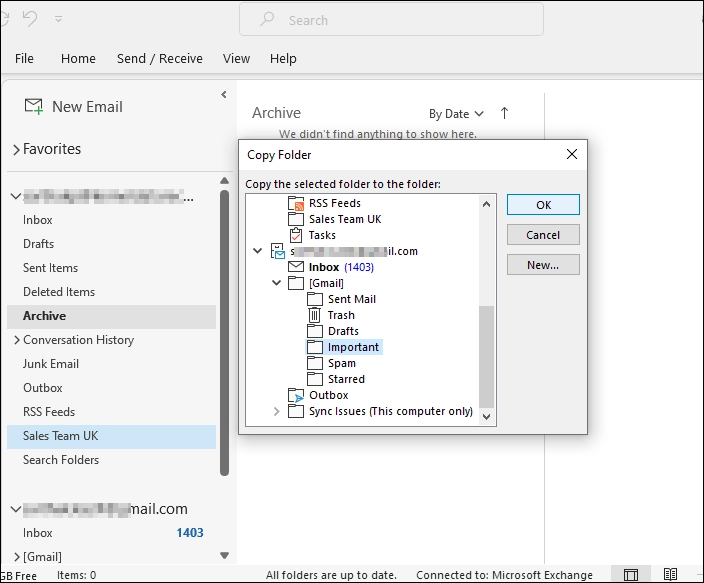Open Search Folders
This screenshot has width=704, height=583.
point(61,460)
